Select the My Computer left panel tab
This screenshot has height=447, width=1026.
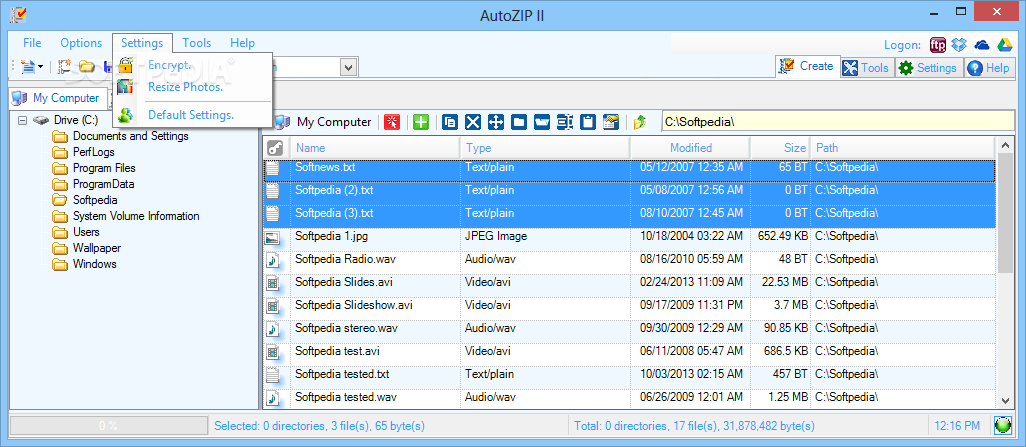56,98
